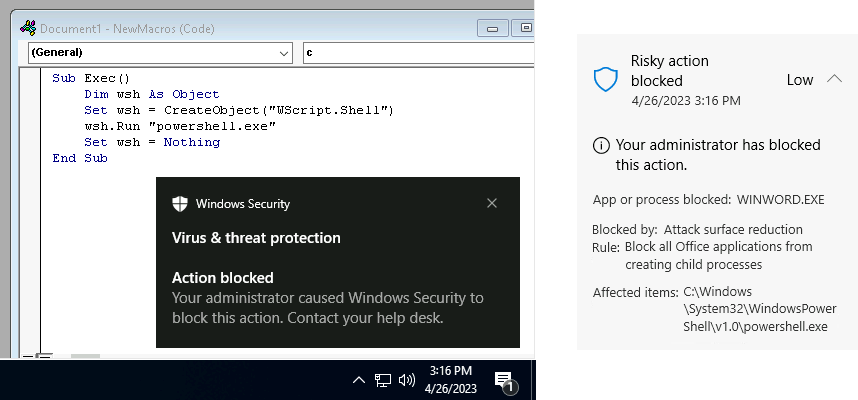Expand the (General) object dropdown
858x400 pixels.
281,52
